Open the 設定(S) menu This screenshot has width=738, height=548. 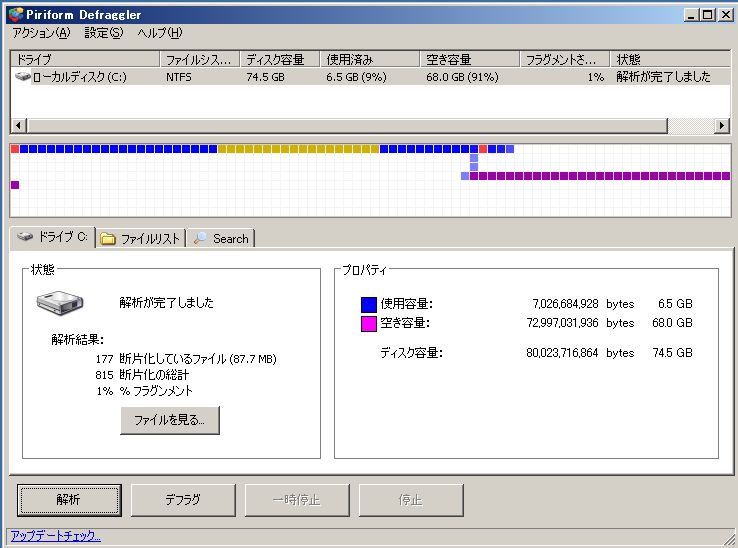click(x=104, y=32)
